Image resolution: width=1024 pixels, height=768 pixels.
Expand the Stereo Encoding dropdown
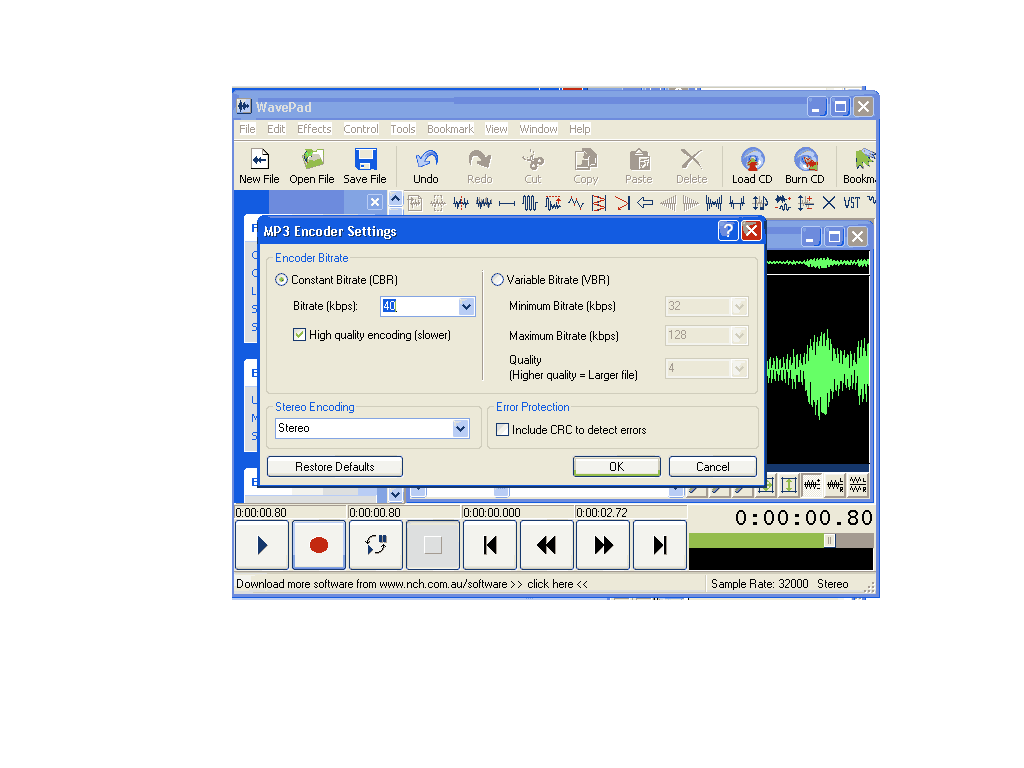(x=460, y=428)
